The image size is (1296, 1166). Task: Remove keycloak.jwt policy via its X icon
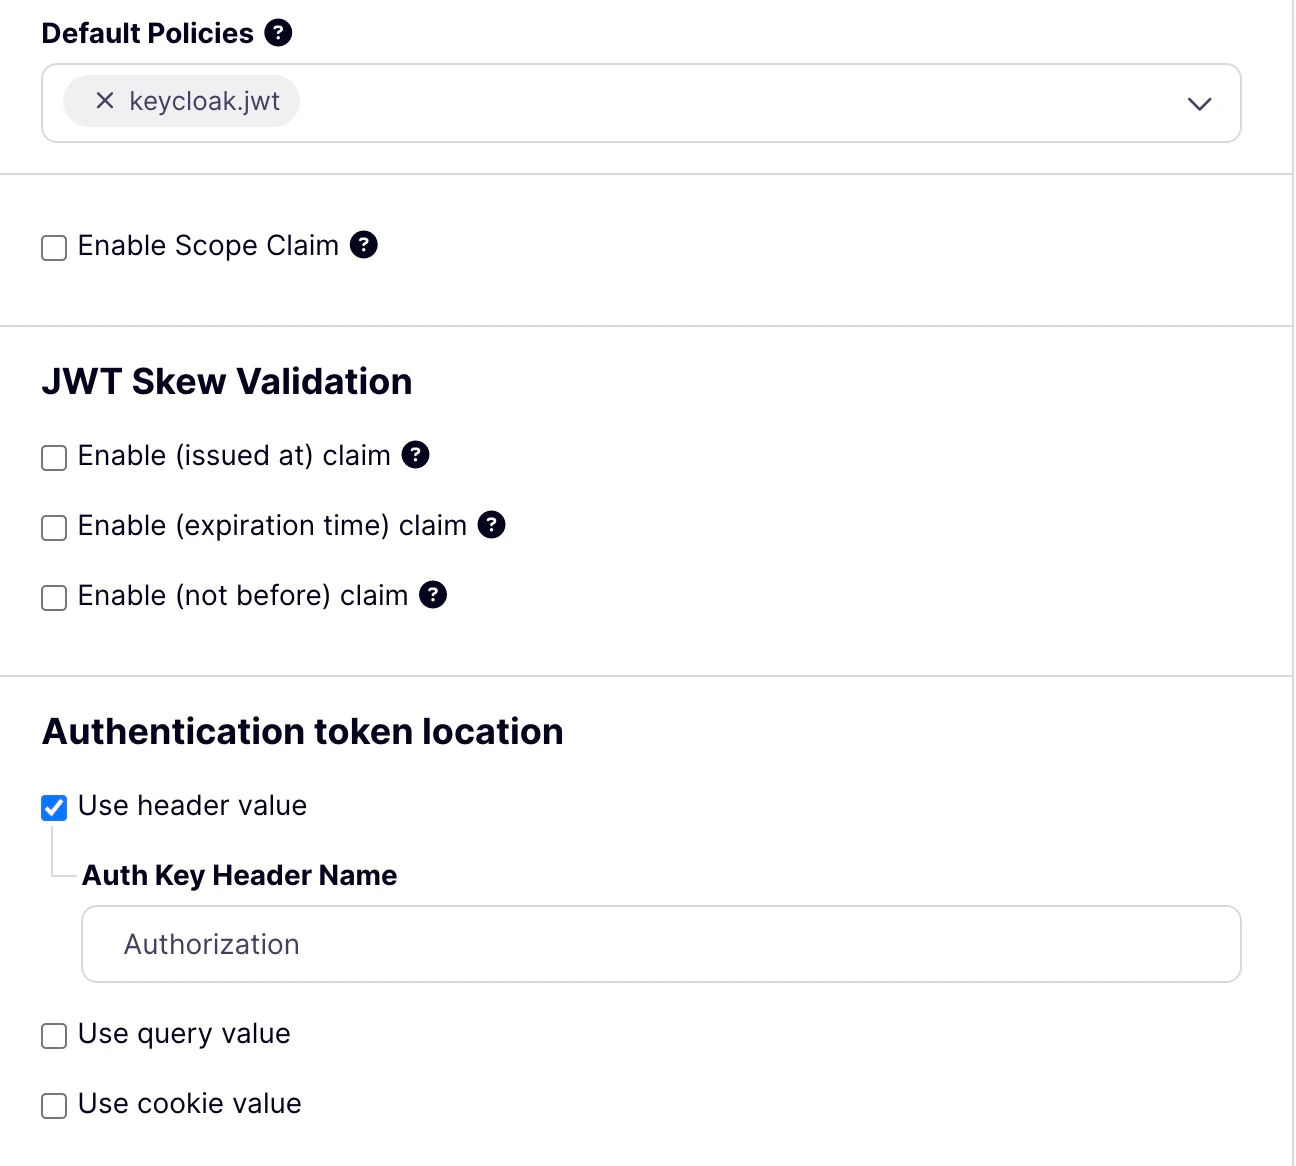tap(104, 101)
